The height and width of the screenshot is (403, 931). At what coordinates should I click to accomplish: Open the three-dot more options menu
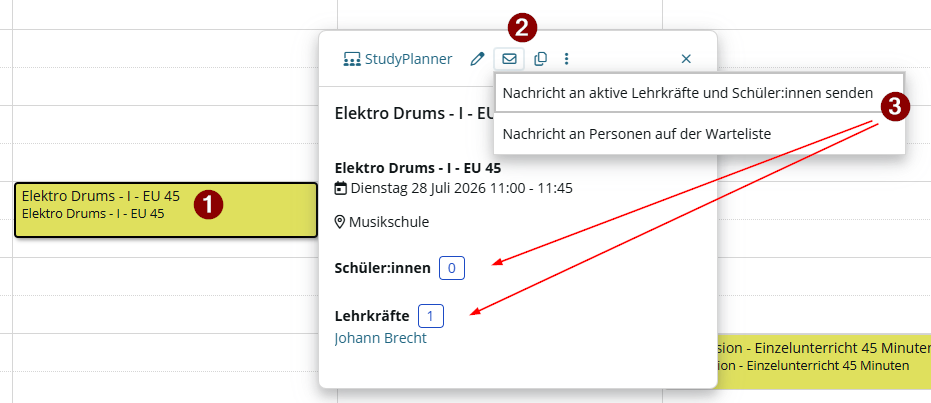tap(566, 59)
